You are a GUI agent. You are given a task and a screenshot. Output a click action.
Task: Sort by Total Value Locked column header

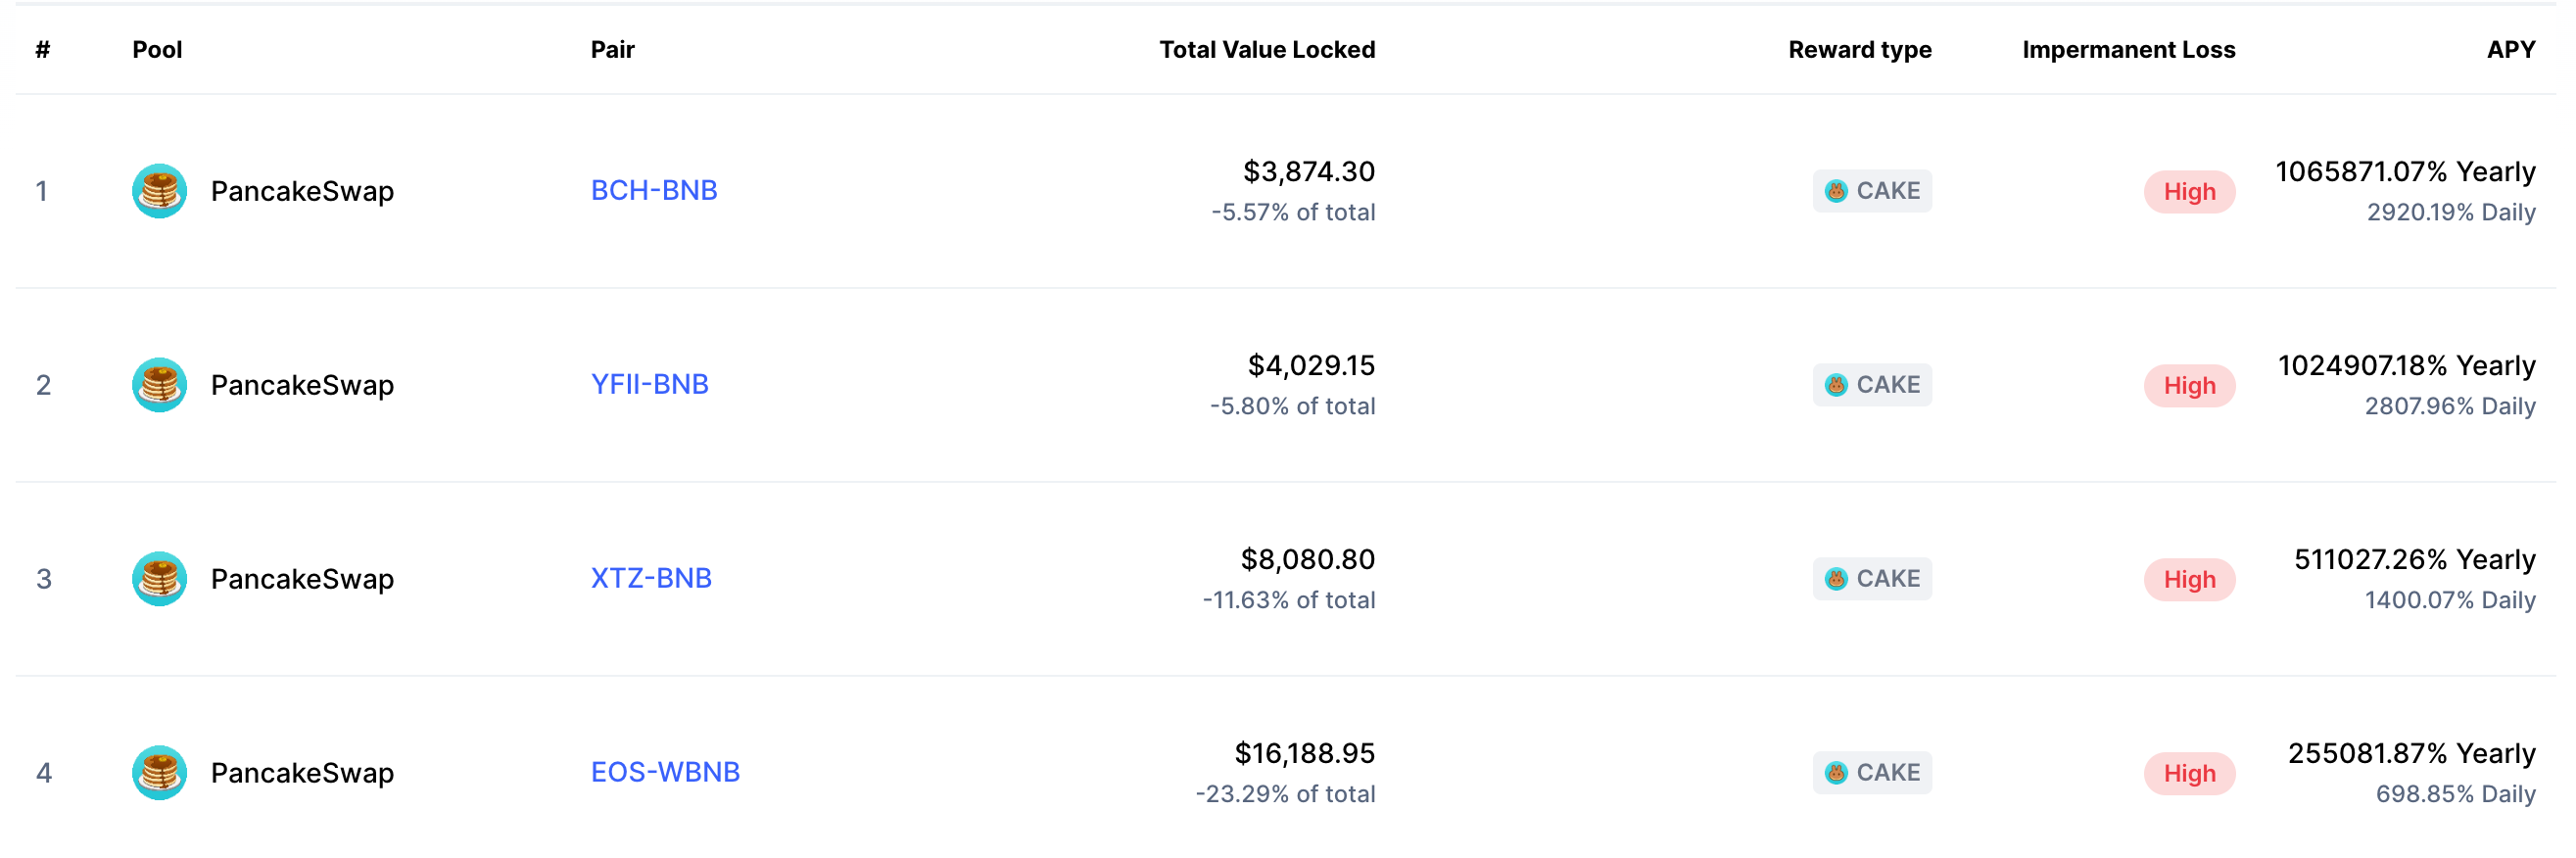[1267, 50]
